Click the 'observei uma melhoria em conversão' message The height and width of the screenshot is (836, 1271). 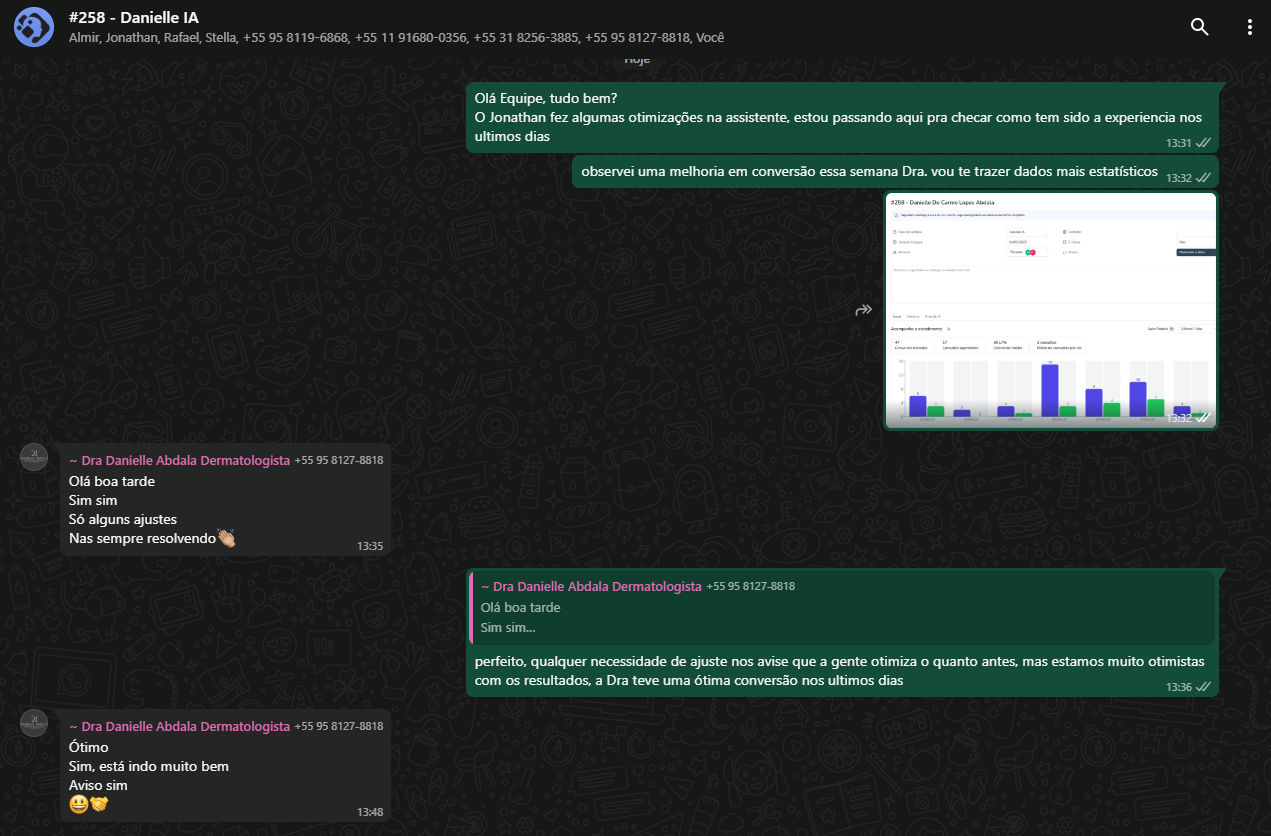pyautogui.click(x=870, y=172)
